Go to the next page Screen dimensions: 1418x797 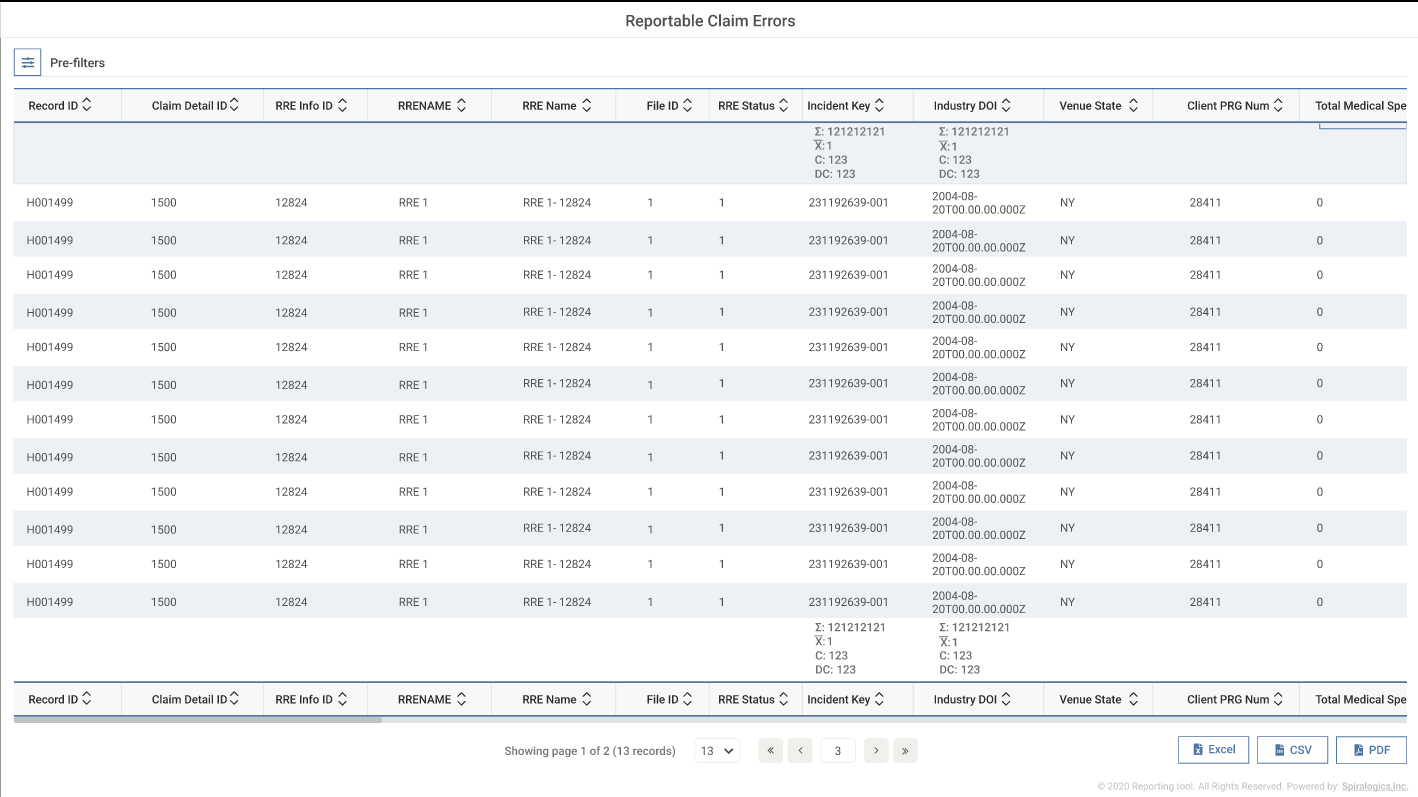click(876, 751)
